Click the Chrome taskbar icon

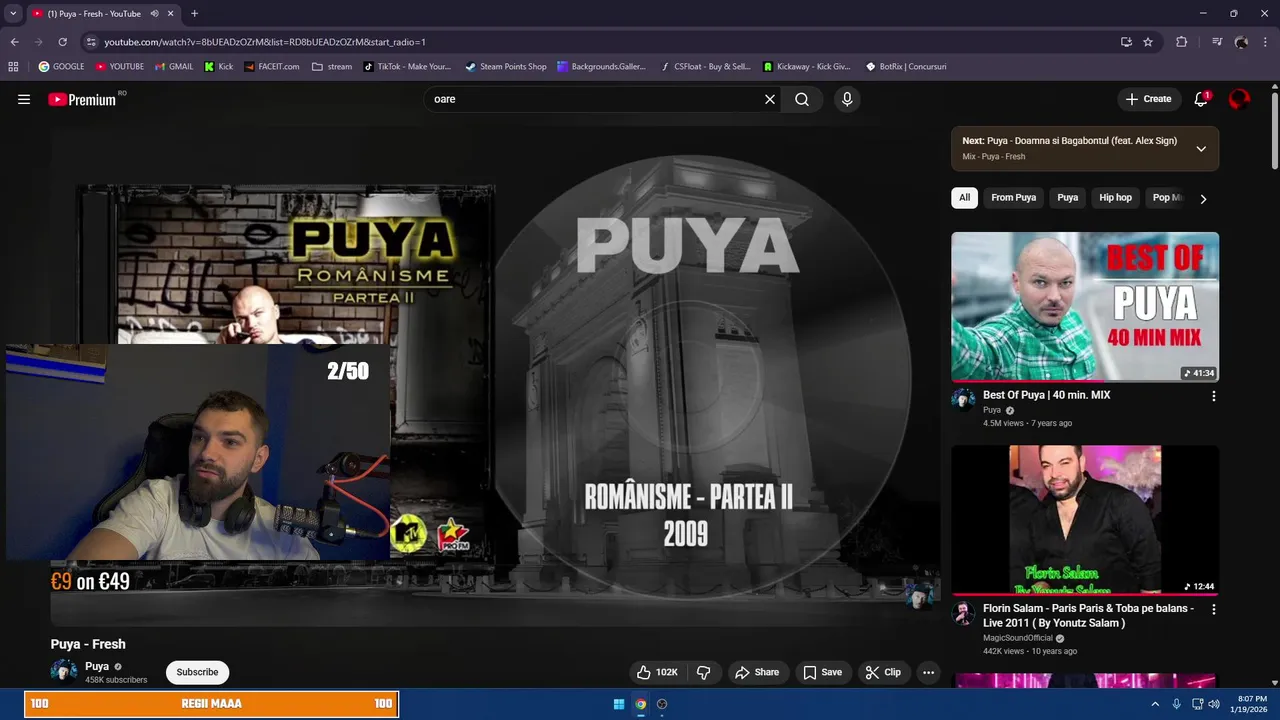click(641, 704)
